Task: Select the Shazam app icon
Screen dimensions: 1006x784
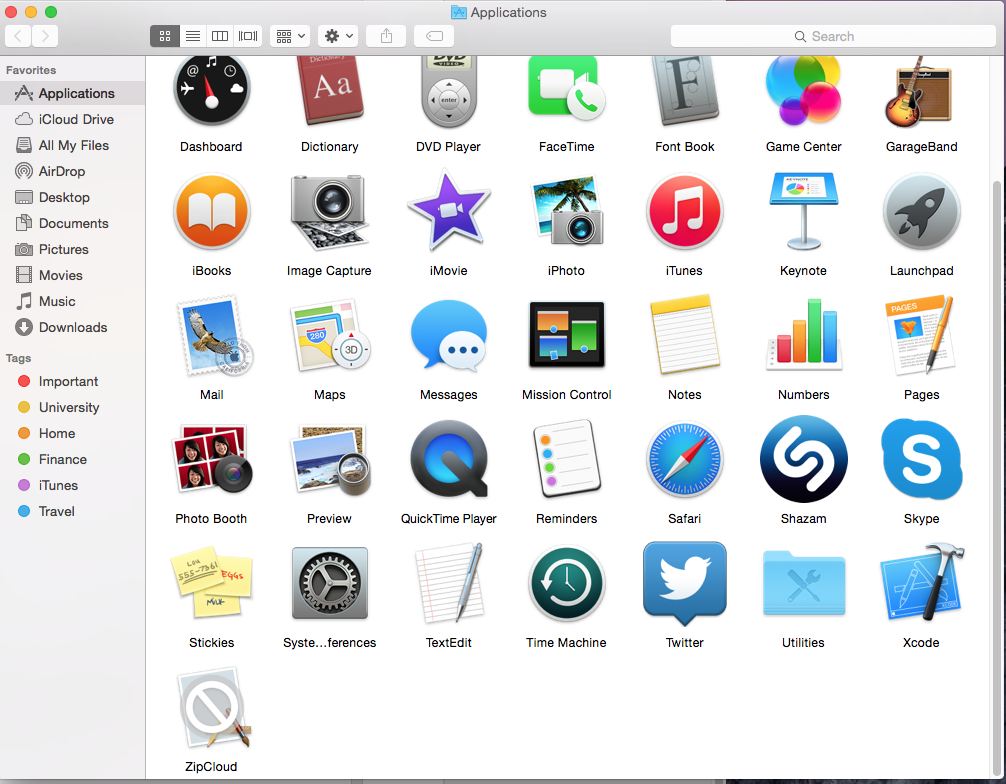Action: coord(803,459)
